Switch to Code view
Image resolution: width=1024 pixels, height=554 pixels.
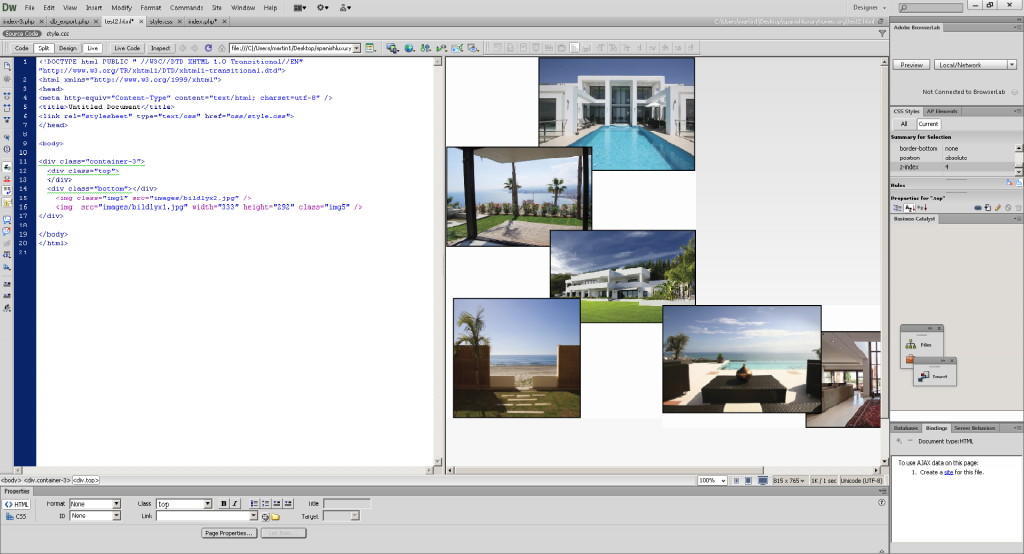tap(22, 48)
